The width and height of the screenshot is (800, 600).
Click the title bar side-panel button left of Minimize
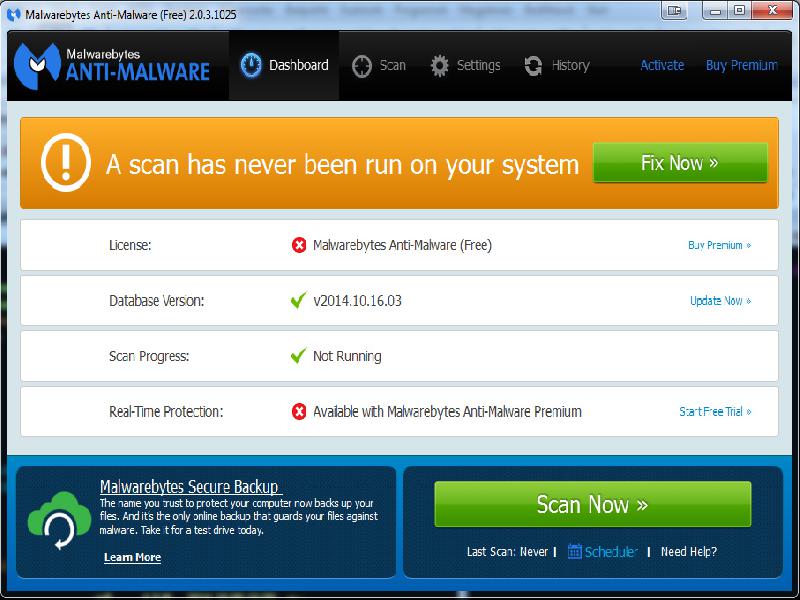click(674, 10)
